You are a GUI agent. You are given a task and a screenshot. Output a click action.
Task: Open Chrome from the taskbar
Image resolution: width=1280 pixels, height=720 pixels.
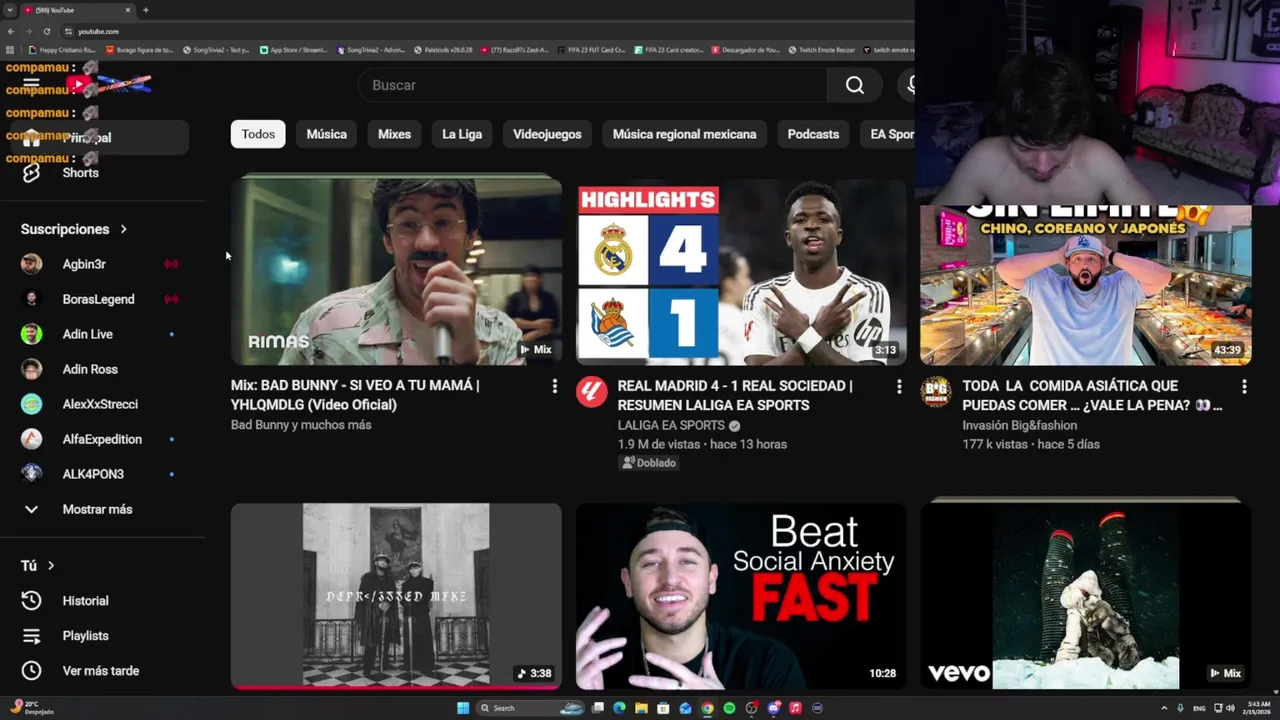pos(707,708)
